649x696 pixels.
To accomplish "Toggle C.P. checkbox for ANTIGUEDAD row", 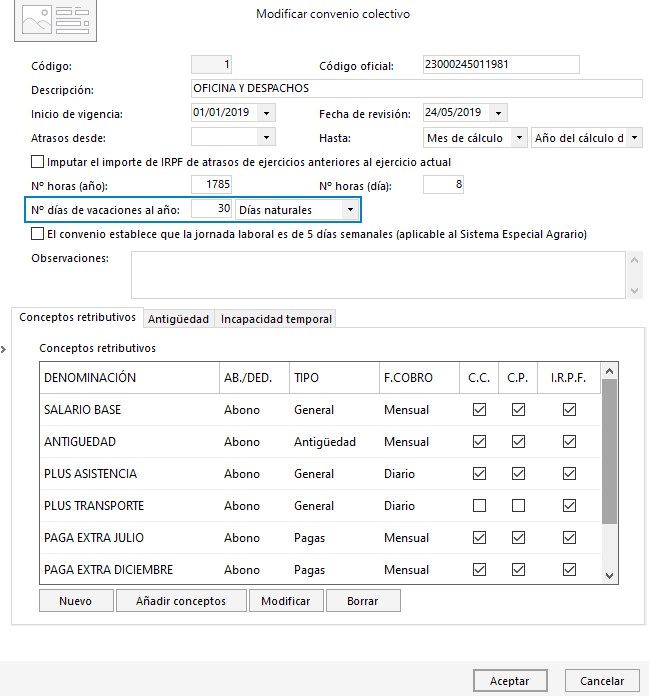I will point(518,442).
